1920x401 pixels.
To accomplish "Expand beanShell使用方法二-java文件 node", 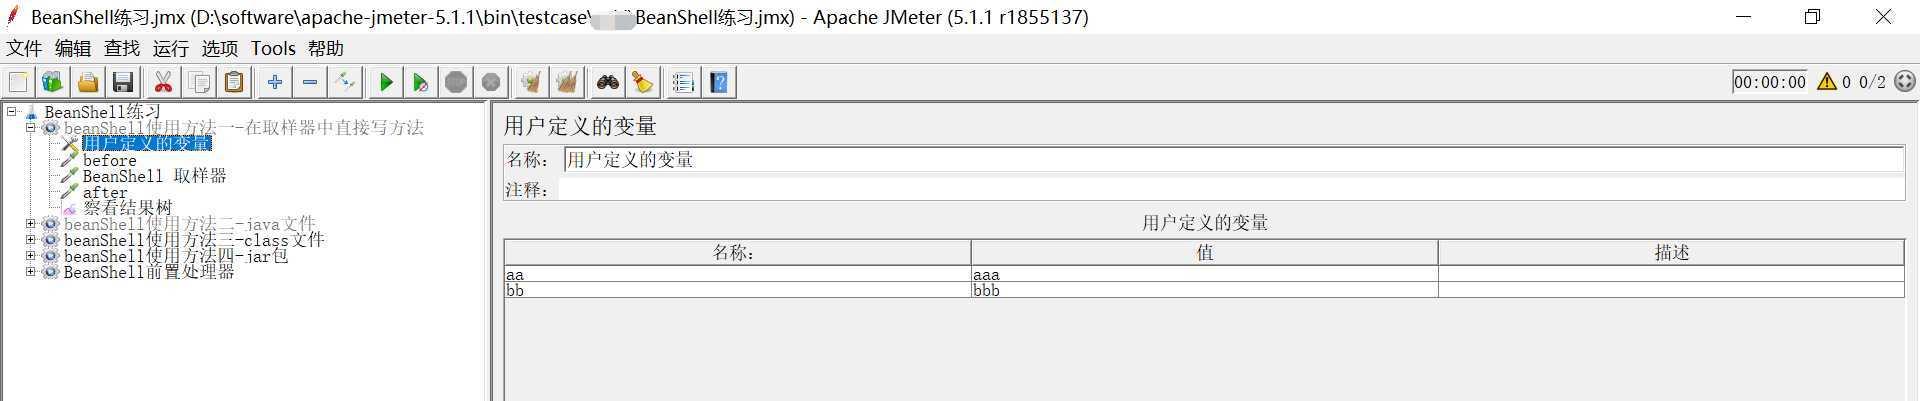I will (30, 224).
